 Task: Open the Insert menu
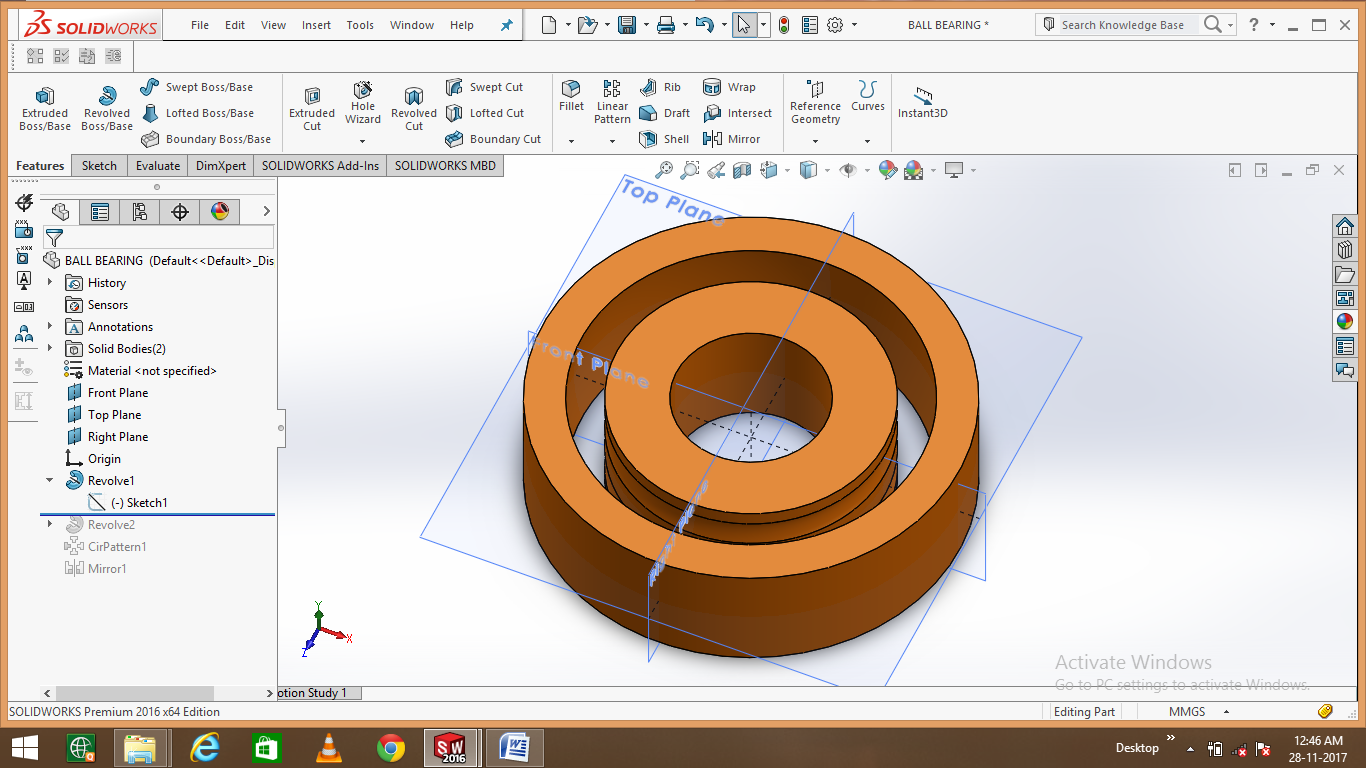click(316, 25)
